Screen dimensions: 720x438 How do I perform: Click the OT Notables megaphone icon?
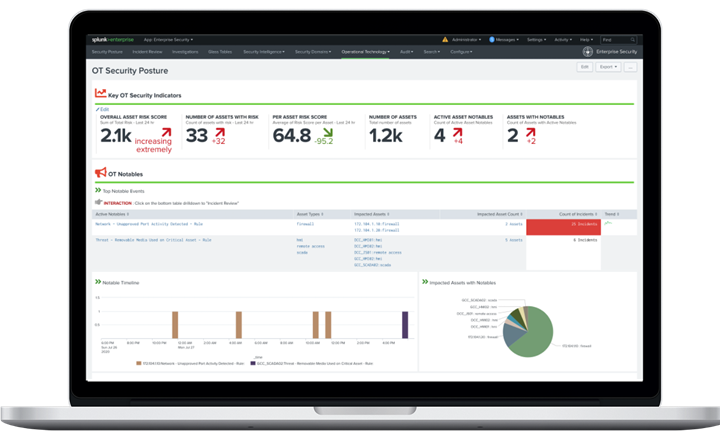101,173
